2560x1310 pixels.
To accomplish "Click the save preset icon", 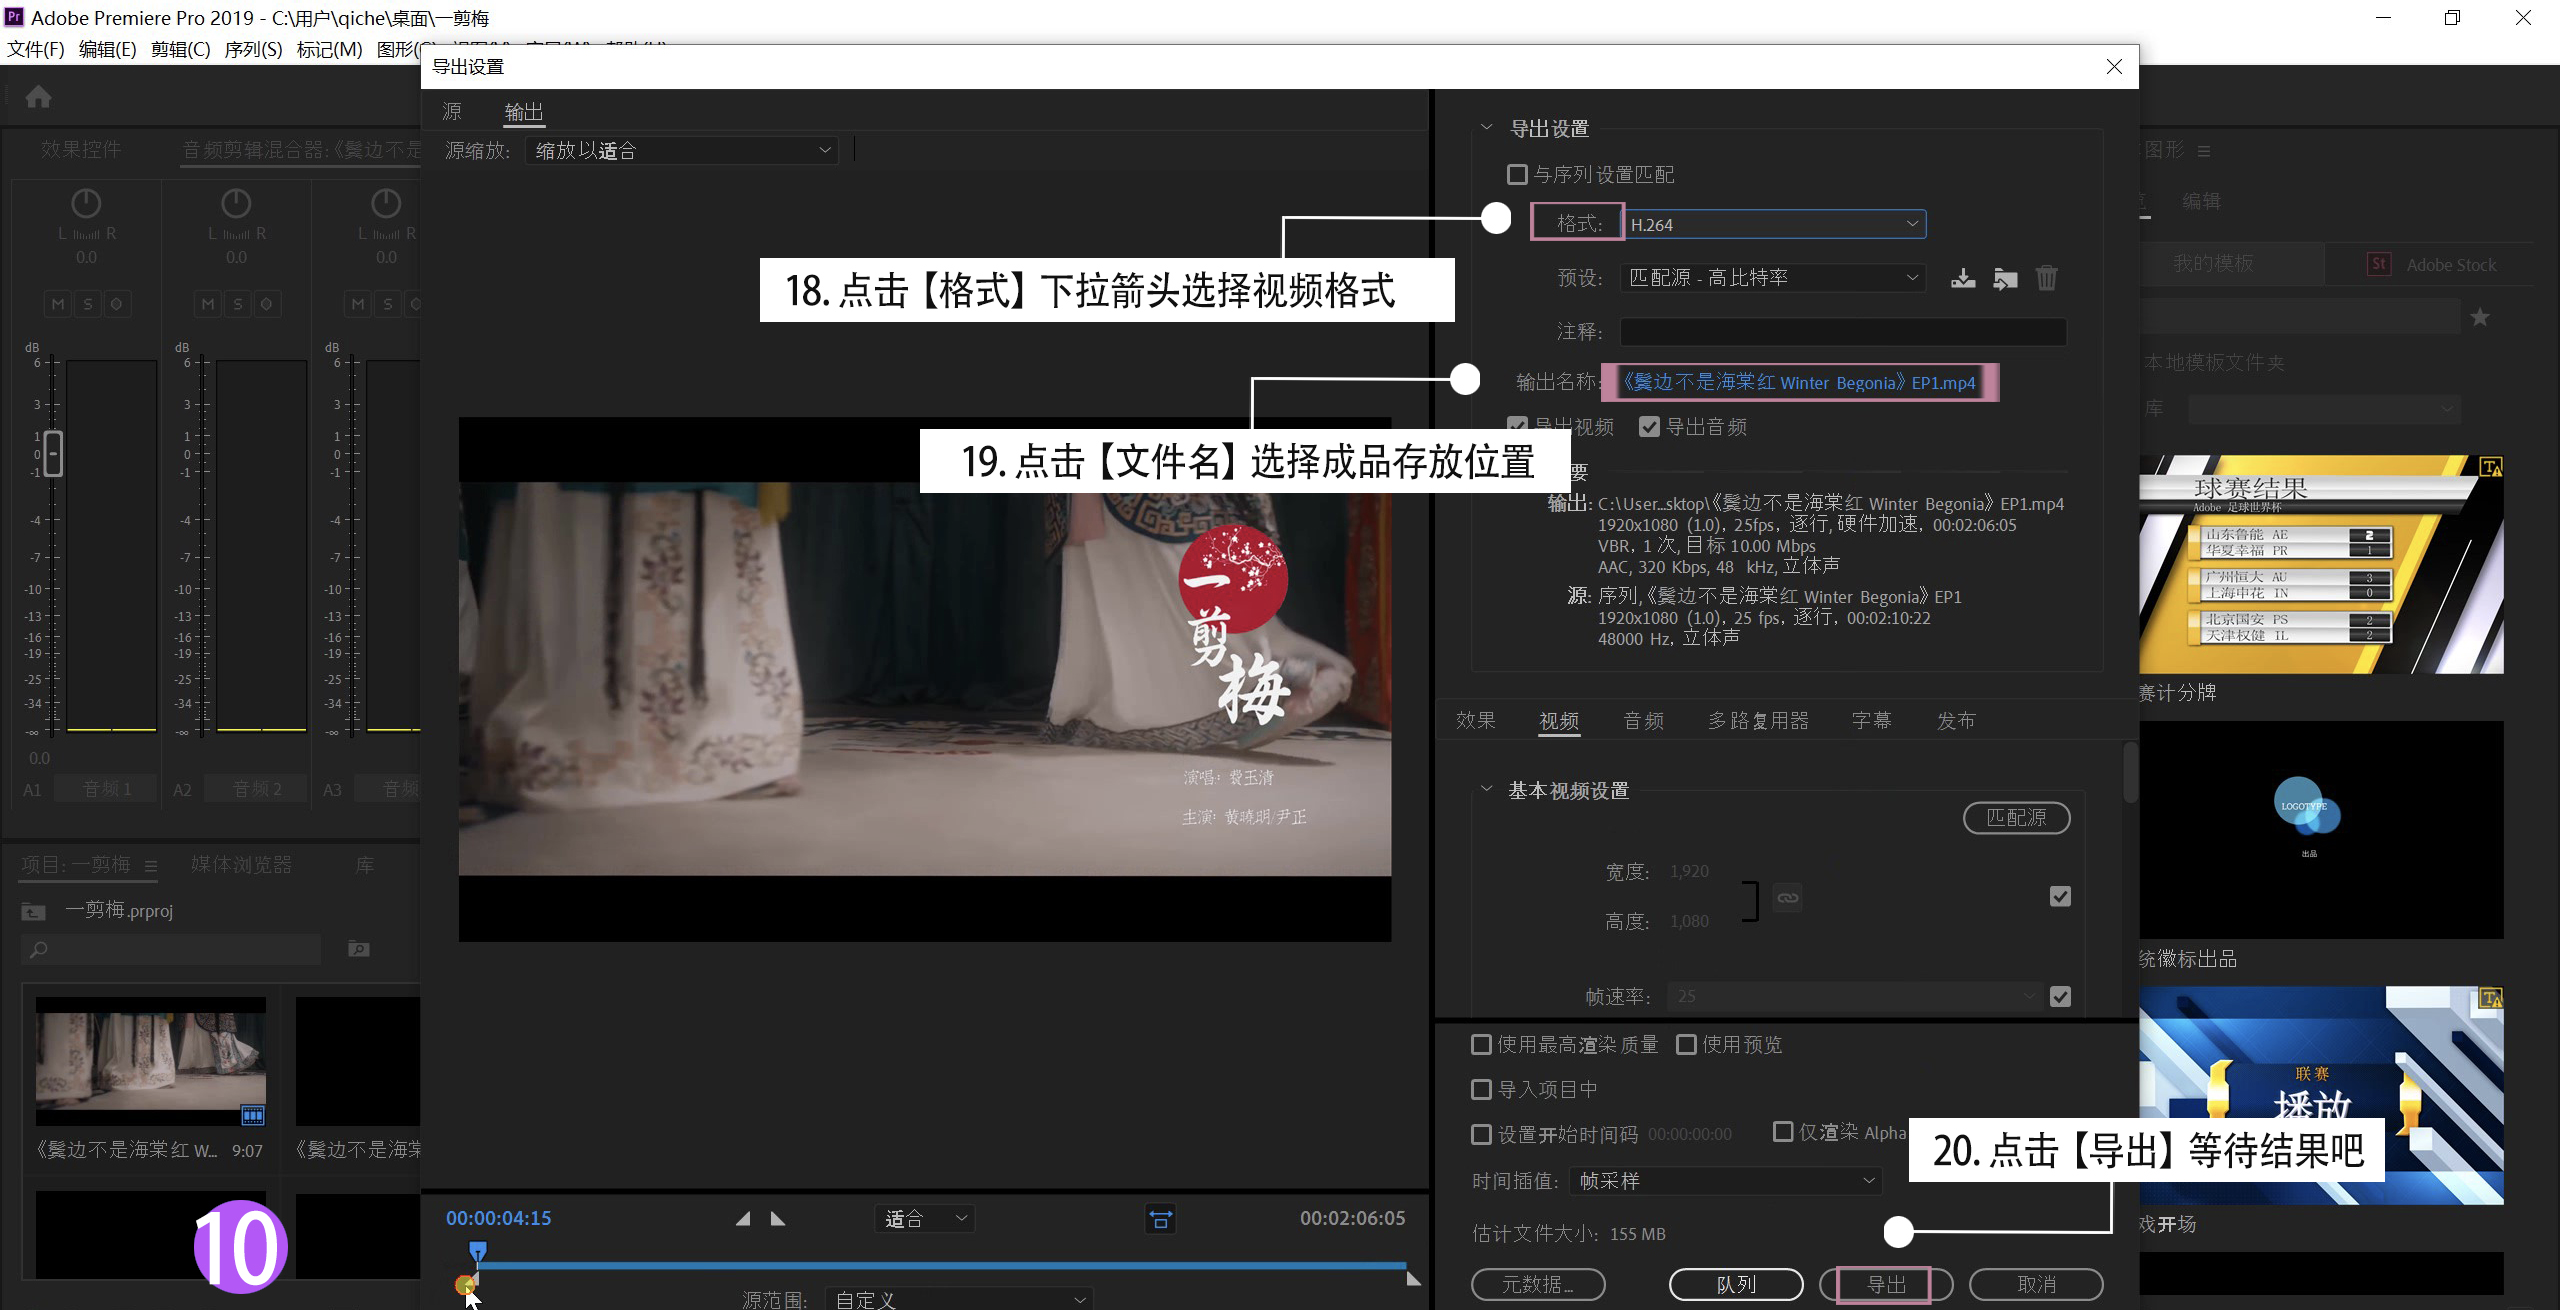I will coord(1963,278).
